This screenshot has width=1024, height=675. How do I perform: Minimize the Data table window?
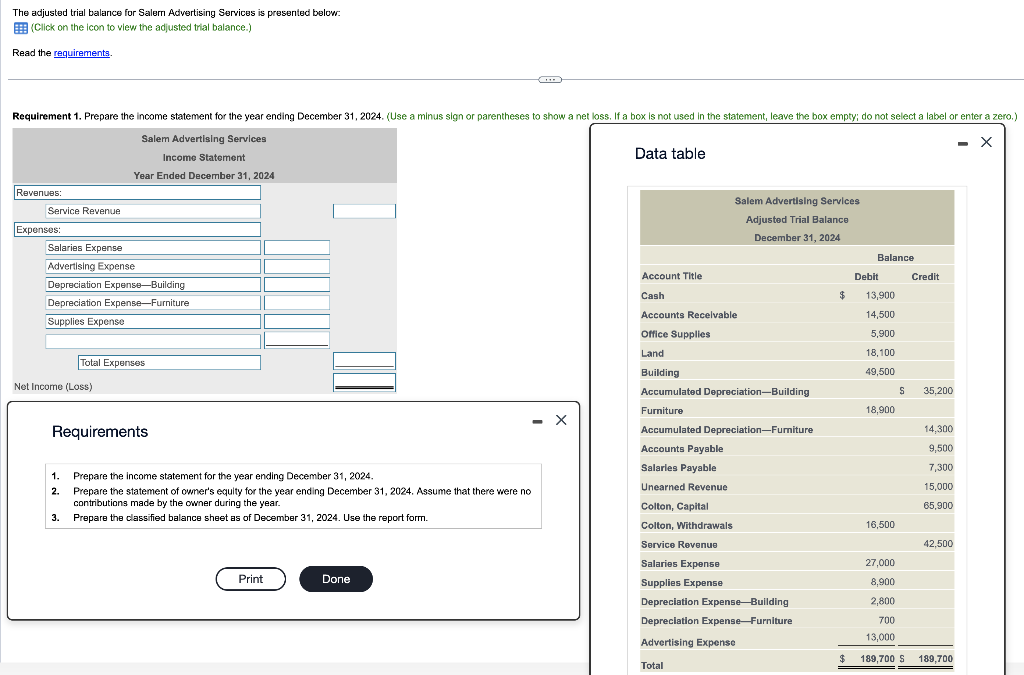coord(960,142)
